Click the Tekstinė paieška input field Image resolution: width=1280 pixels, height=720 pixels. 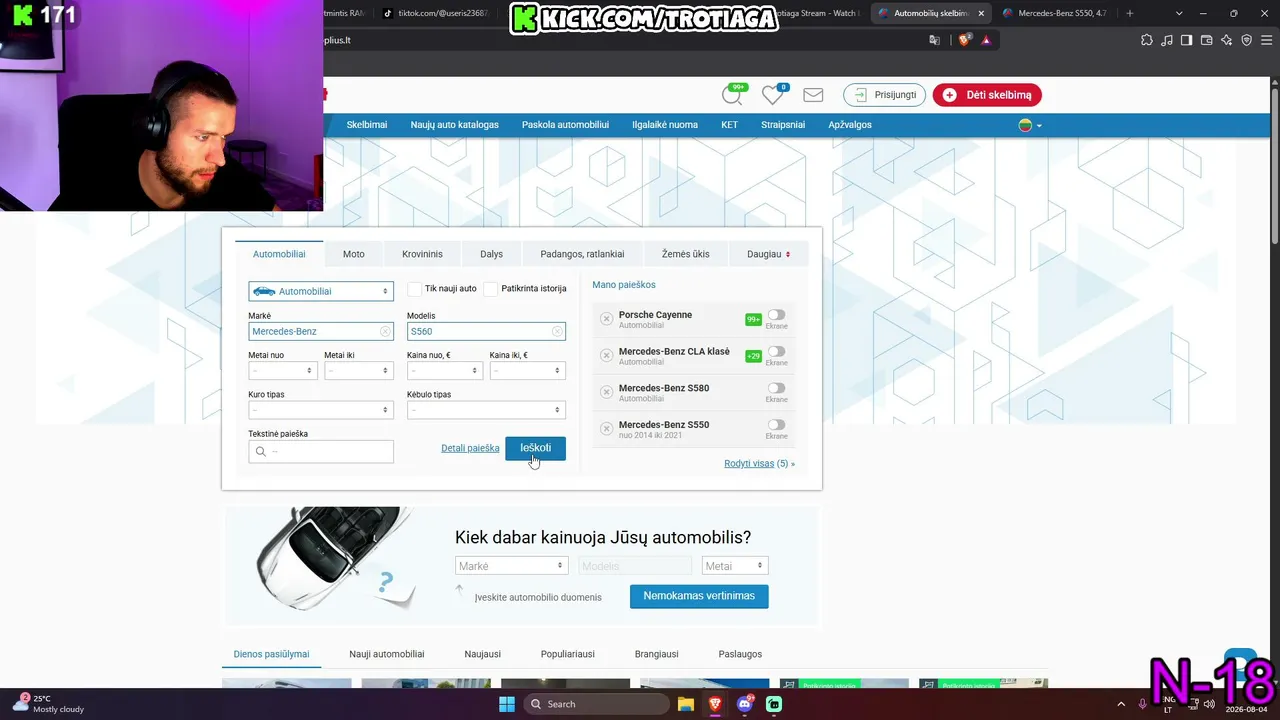pyautogui.click(x=321, y=452)
